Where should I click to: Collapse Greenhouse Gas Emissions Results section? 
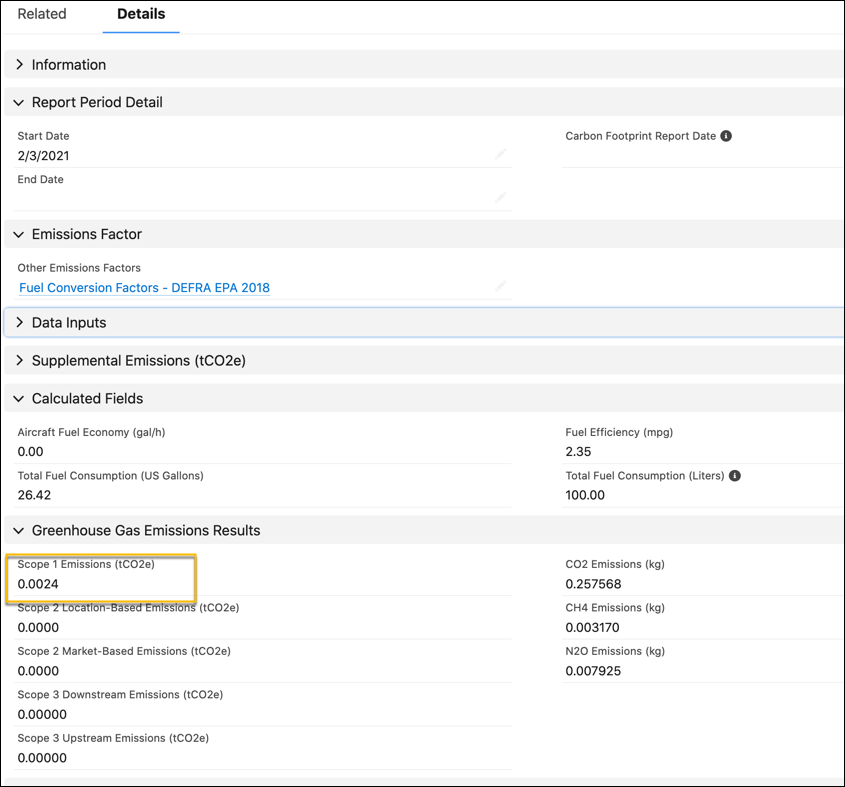424,531
